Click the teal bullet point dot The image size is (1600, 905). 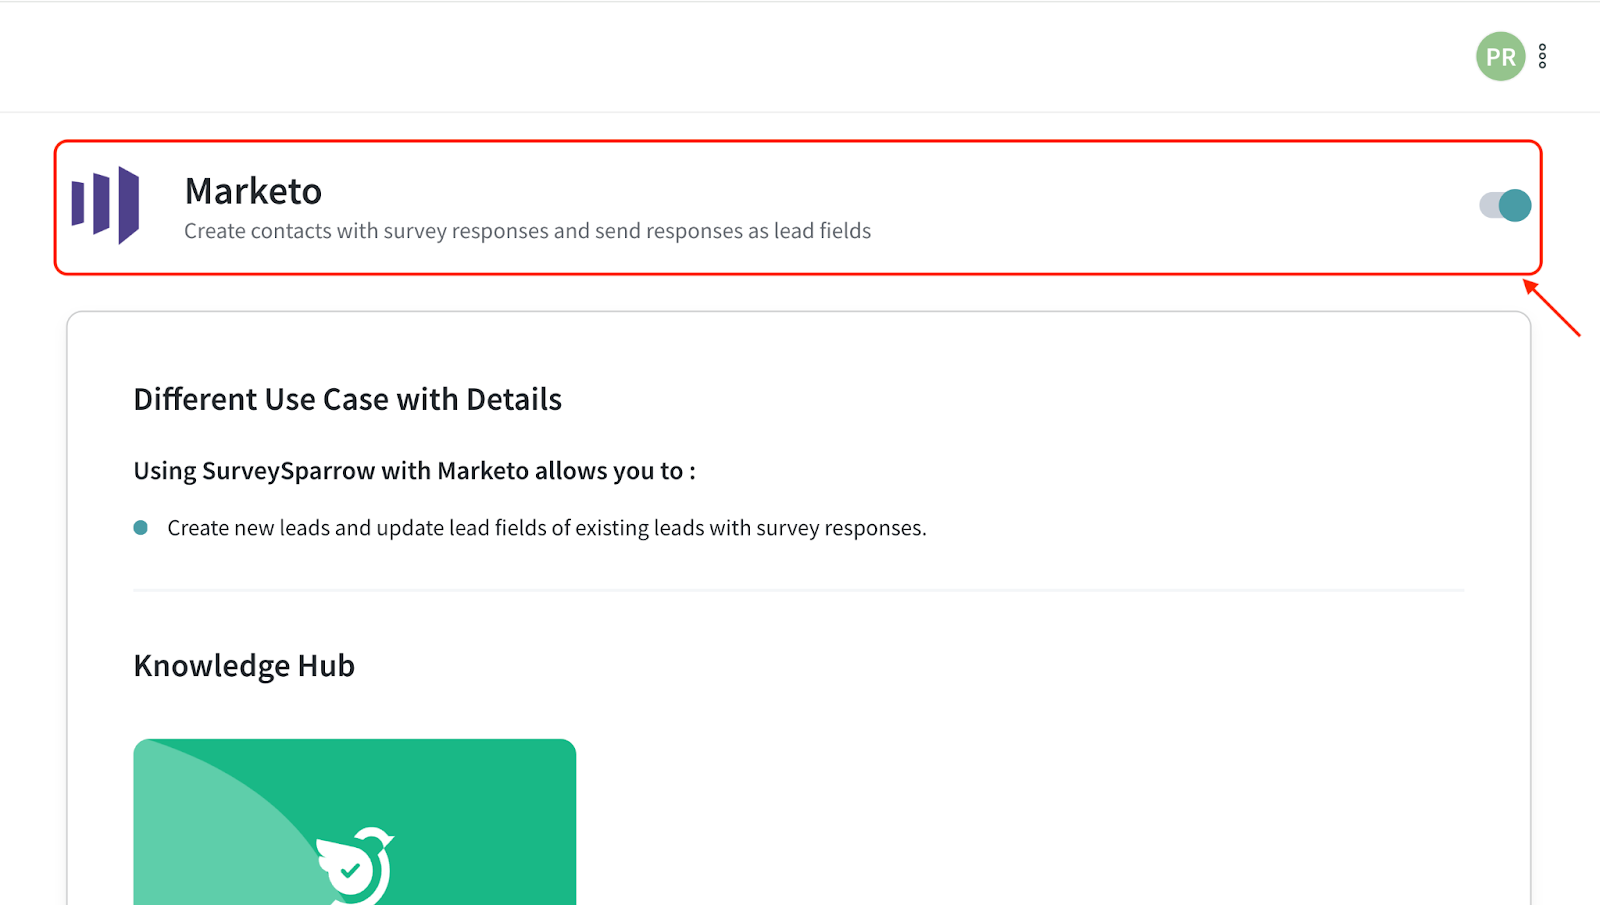pyautogui.click(x=141, y=528)
